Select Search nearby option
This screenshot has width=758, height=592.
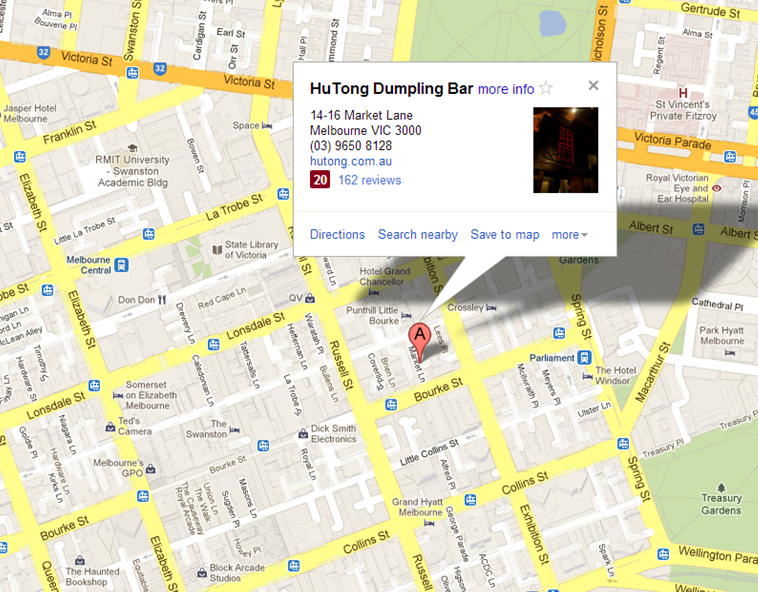tap(418, 234)
